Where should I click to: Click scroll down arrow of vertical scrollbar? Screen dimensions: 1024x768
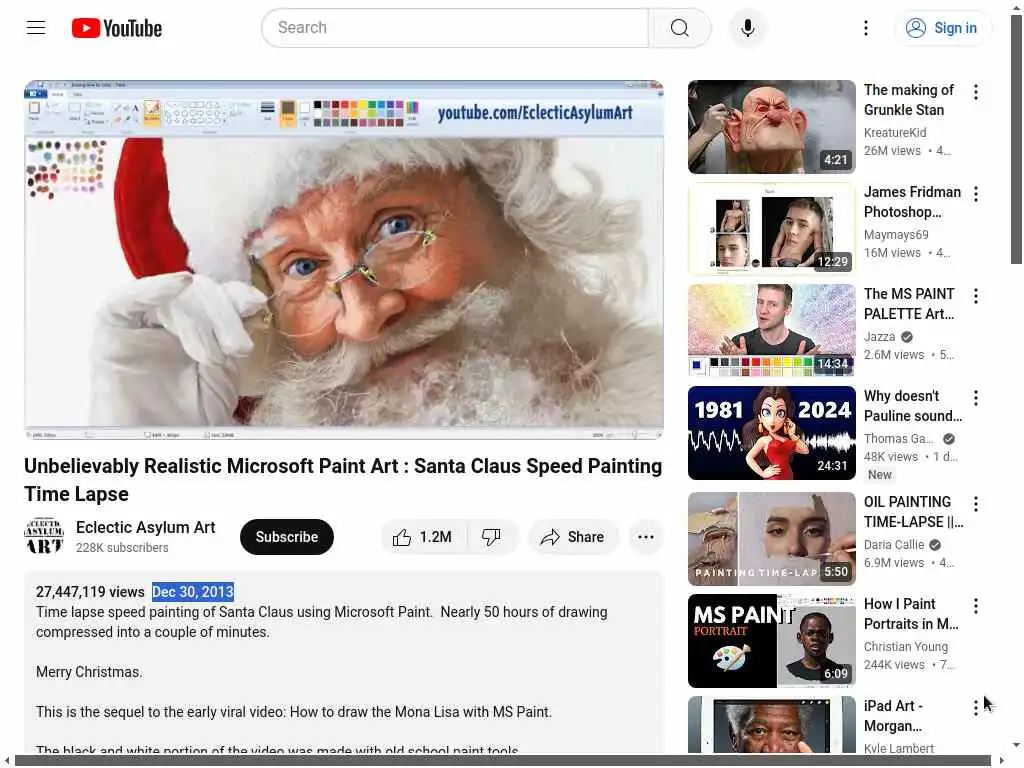pyautogui.click(x=1016, y=745)
